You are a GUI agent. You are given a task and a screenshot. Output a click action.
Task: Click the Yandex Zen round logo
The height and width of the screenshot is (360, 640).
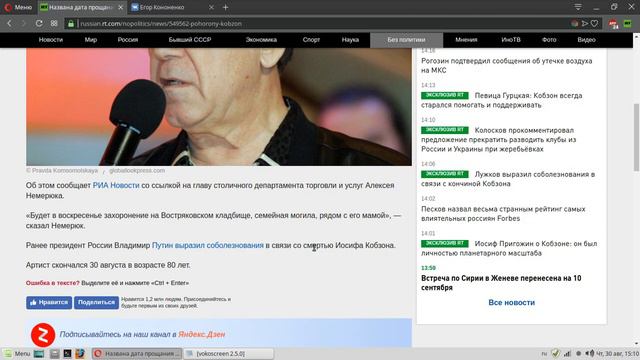pyautogui.click(x=43, y=335)
